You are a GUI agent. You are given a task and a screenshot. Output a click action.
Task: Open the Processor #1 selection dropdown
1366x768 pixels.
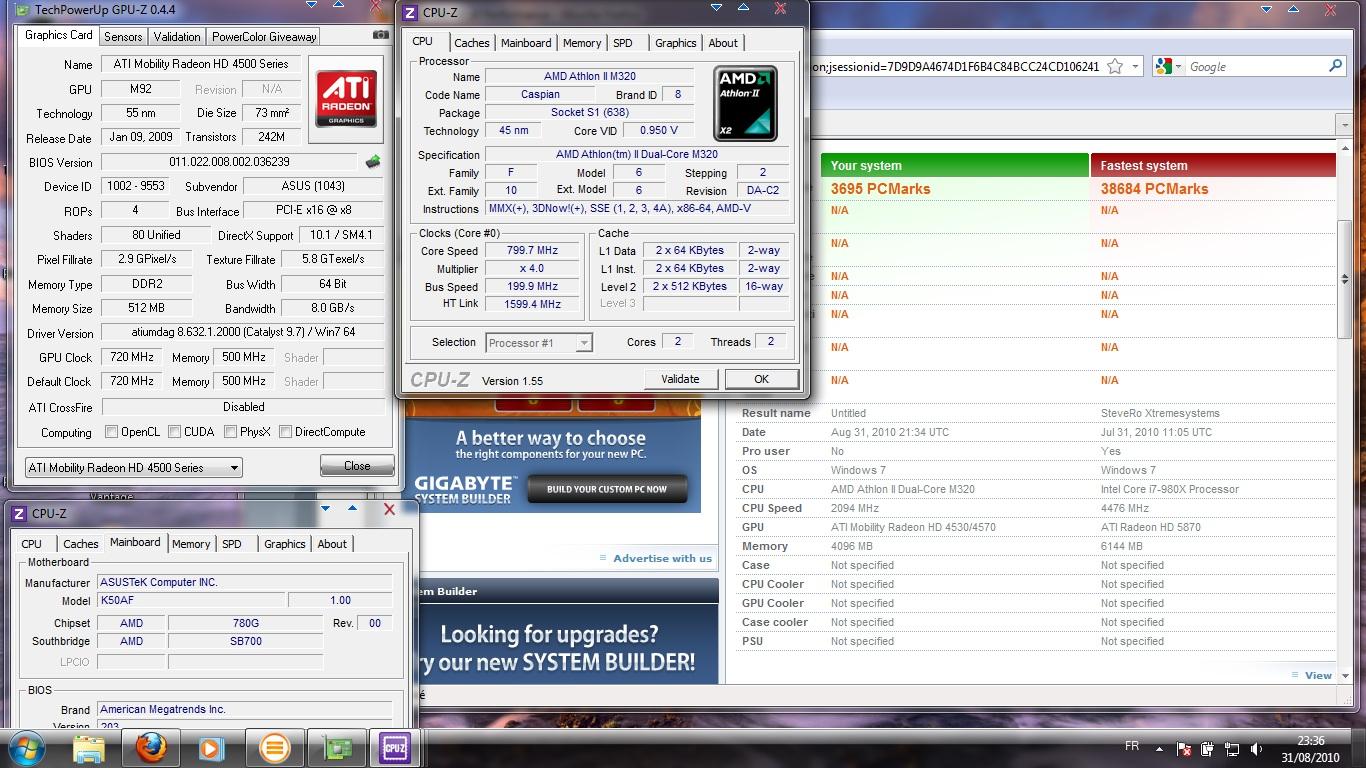(x=539, y=342)
